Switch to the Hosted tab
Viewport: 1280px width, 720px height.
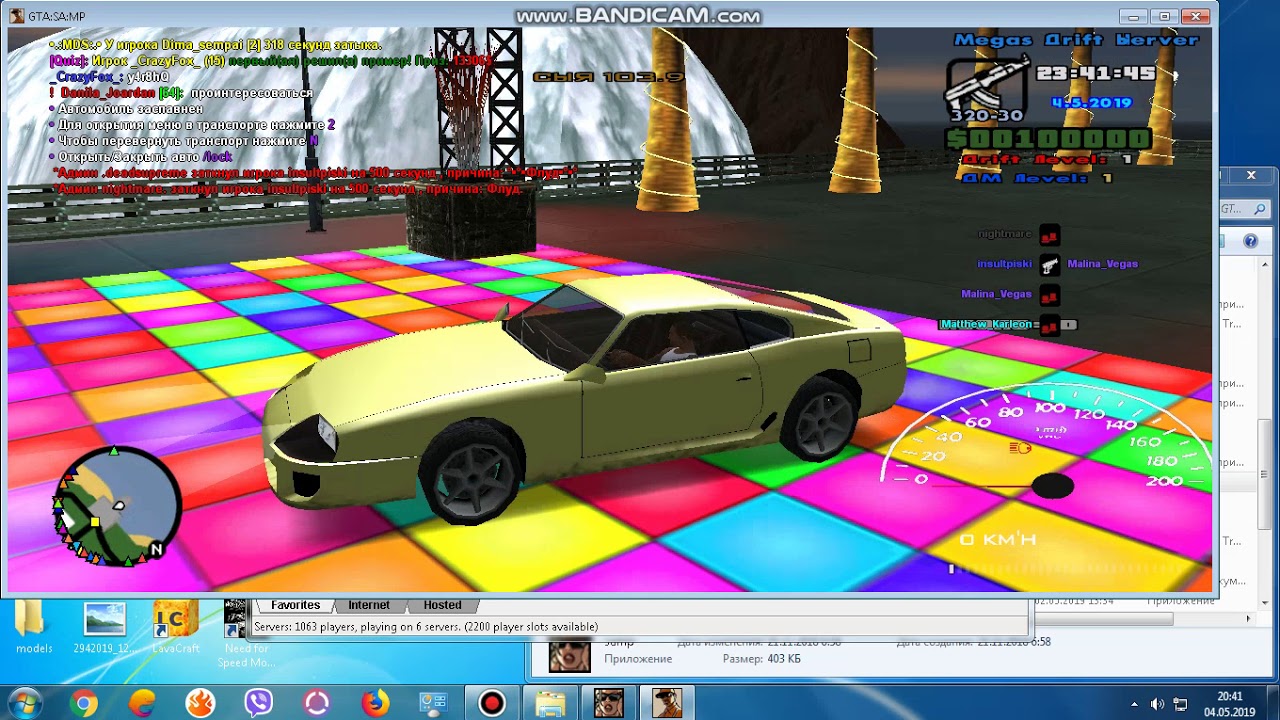[442, 605]
